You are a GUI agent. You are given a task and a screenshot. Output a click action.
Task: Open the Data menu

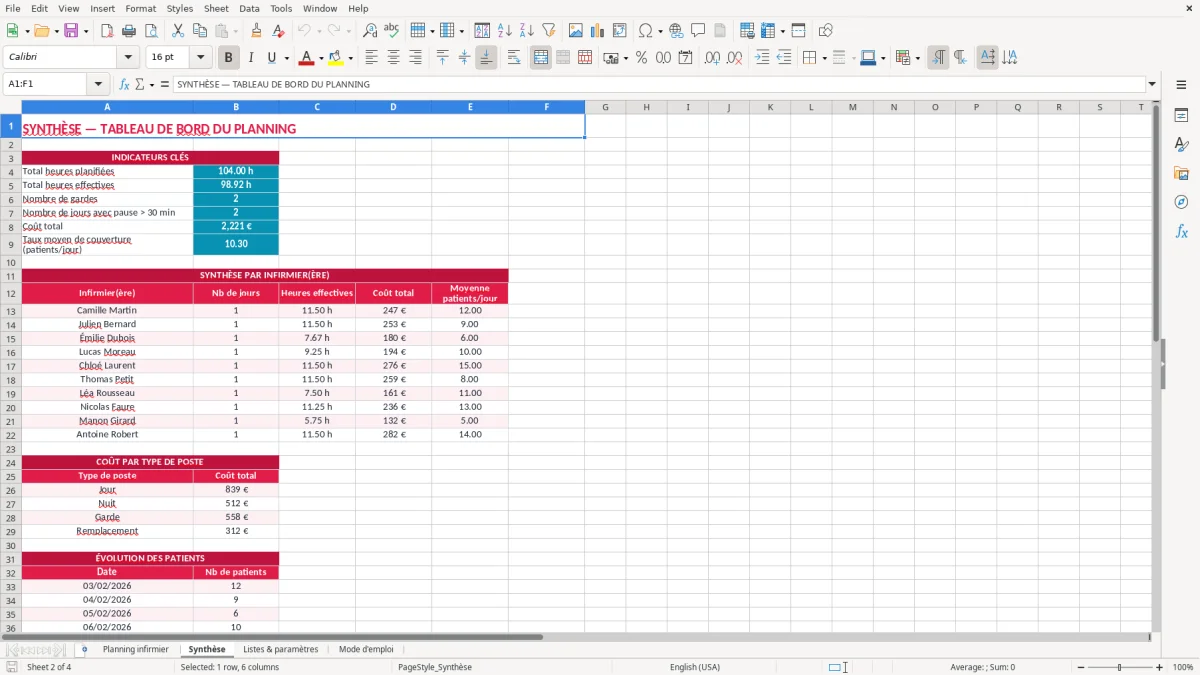[x=249, y=8]
